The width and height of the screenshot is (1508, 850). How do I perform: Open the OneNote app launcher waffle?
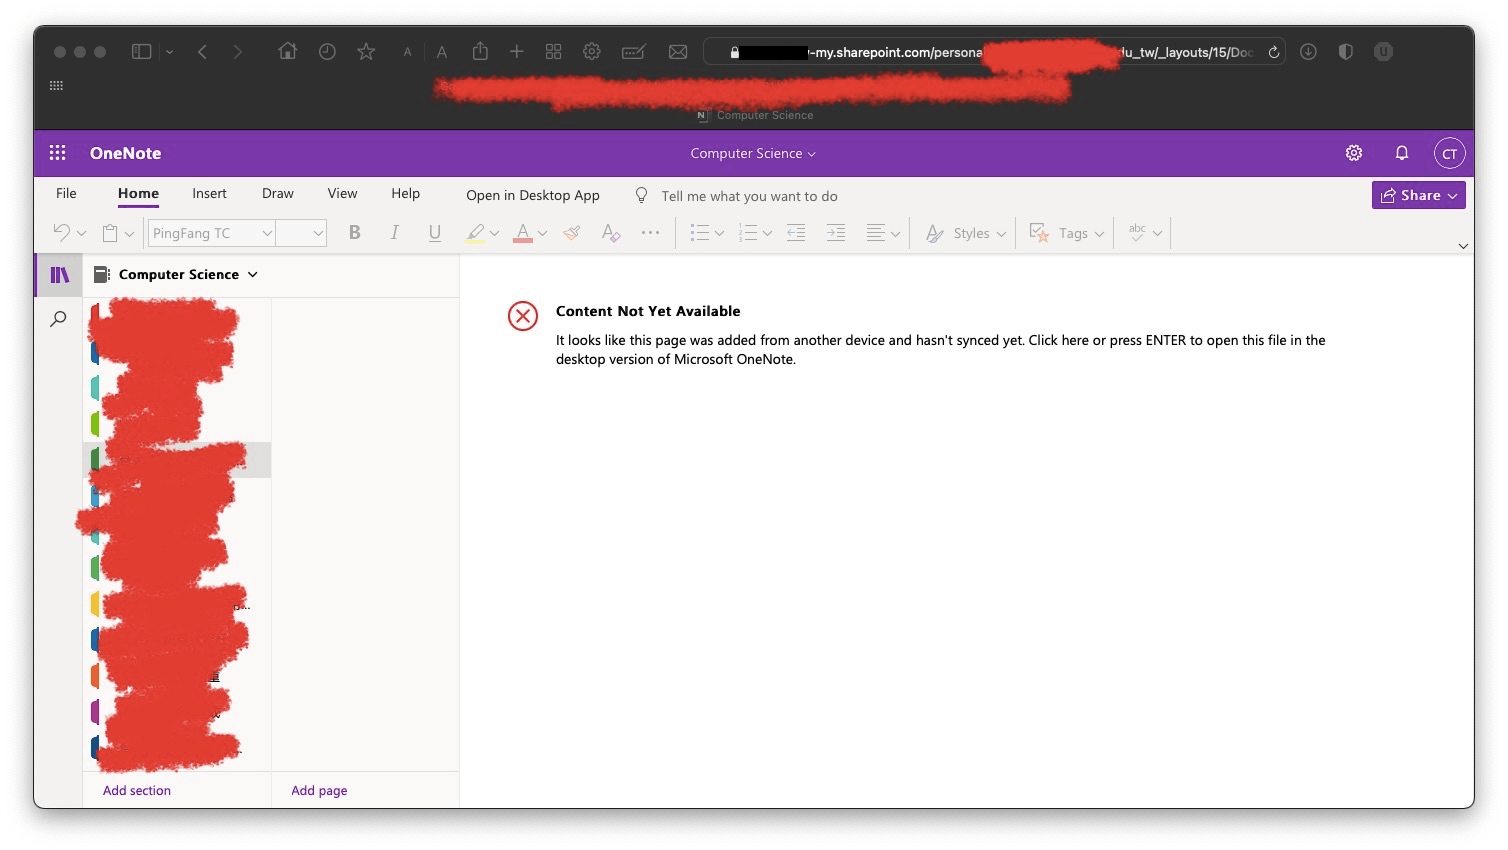[57, 153]
